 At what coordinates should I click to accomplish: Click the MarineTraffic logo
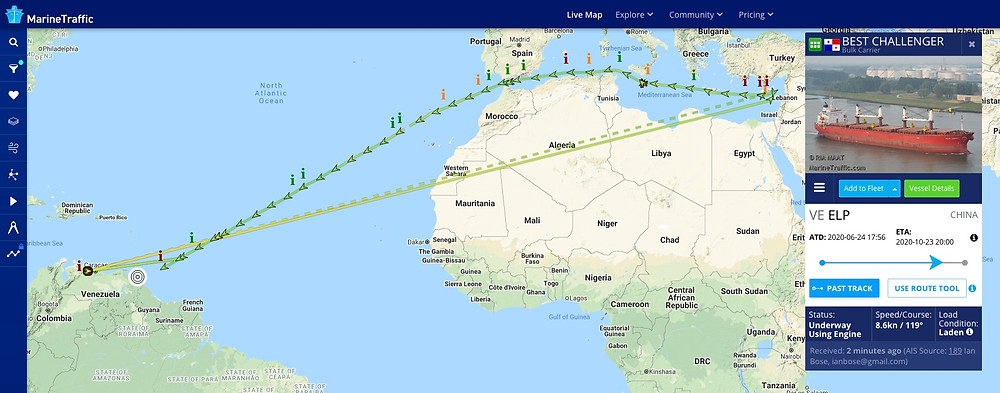tap(49, 15)
